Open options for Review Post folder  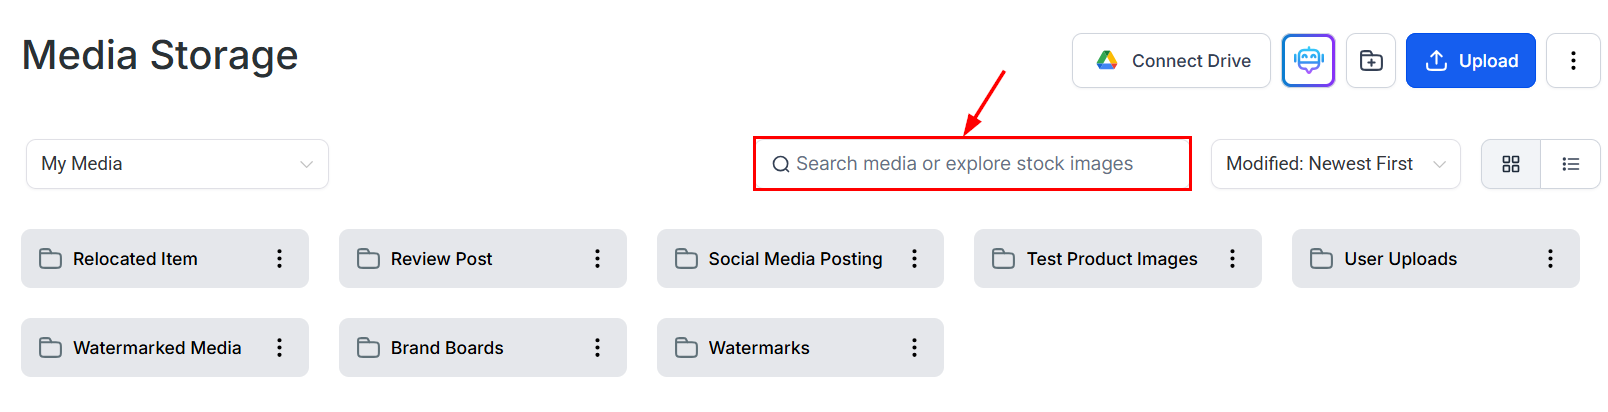(x=597, y=259)
